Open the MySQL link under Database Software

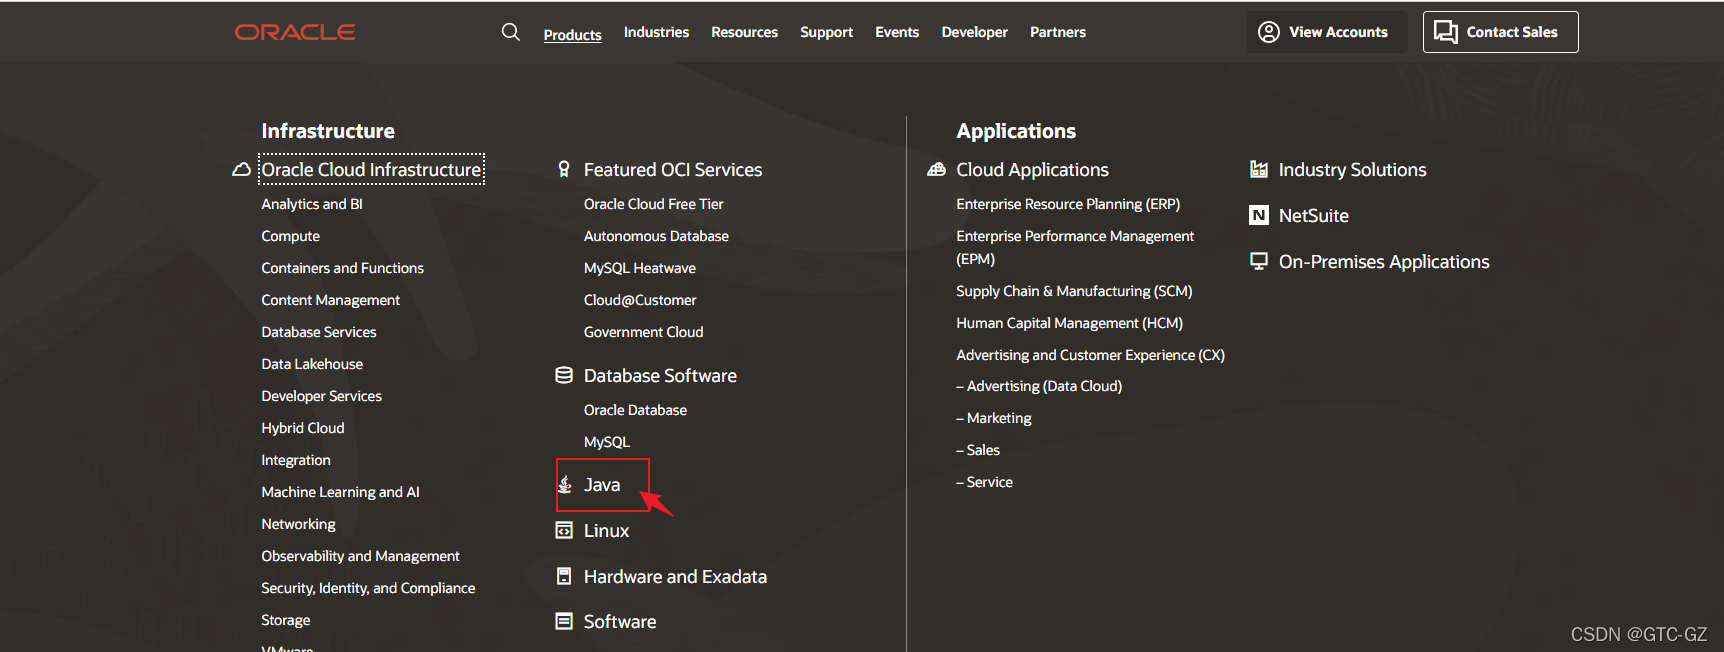coord(607,442)
